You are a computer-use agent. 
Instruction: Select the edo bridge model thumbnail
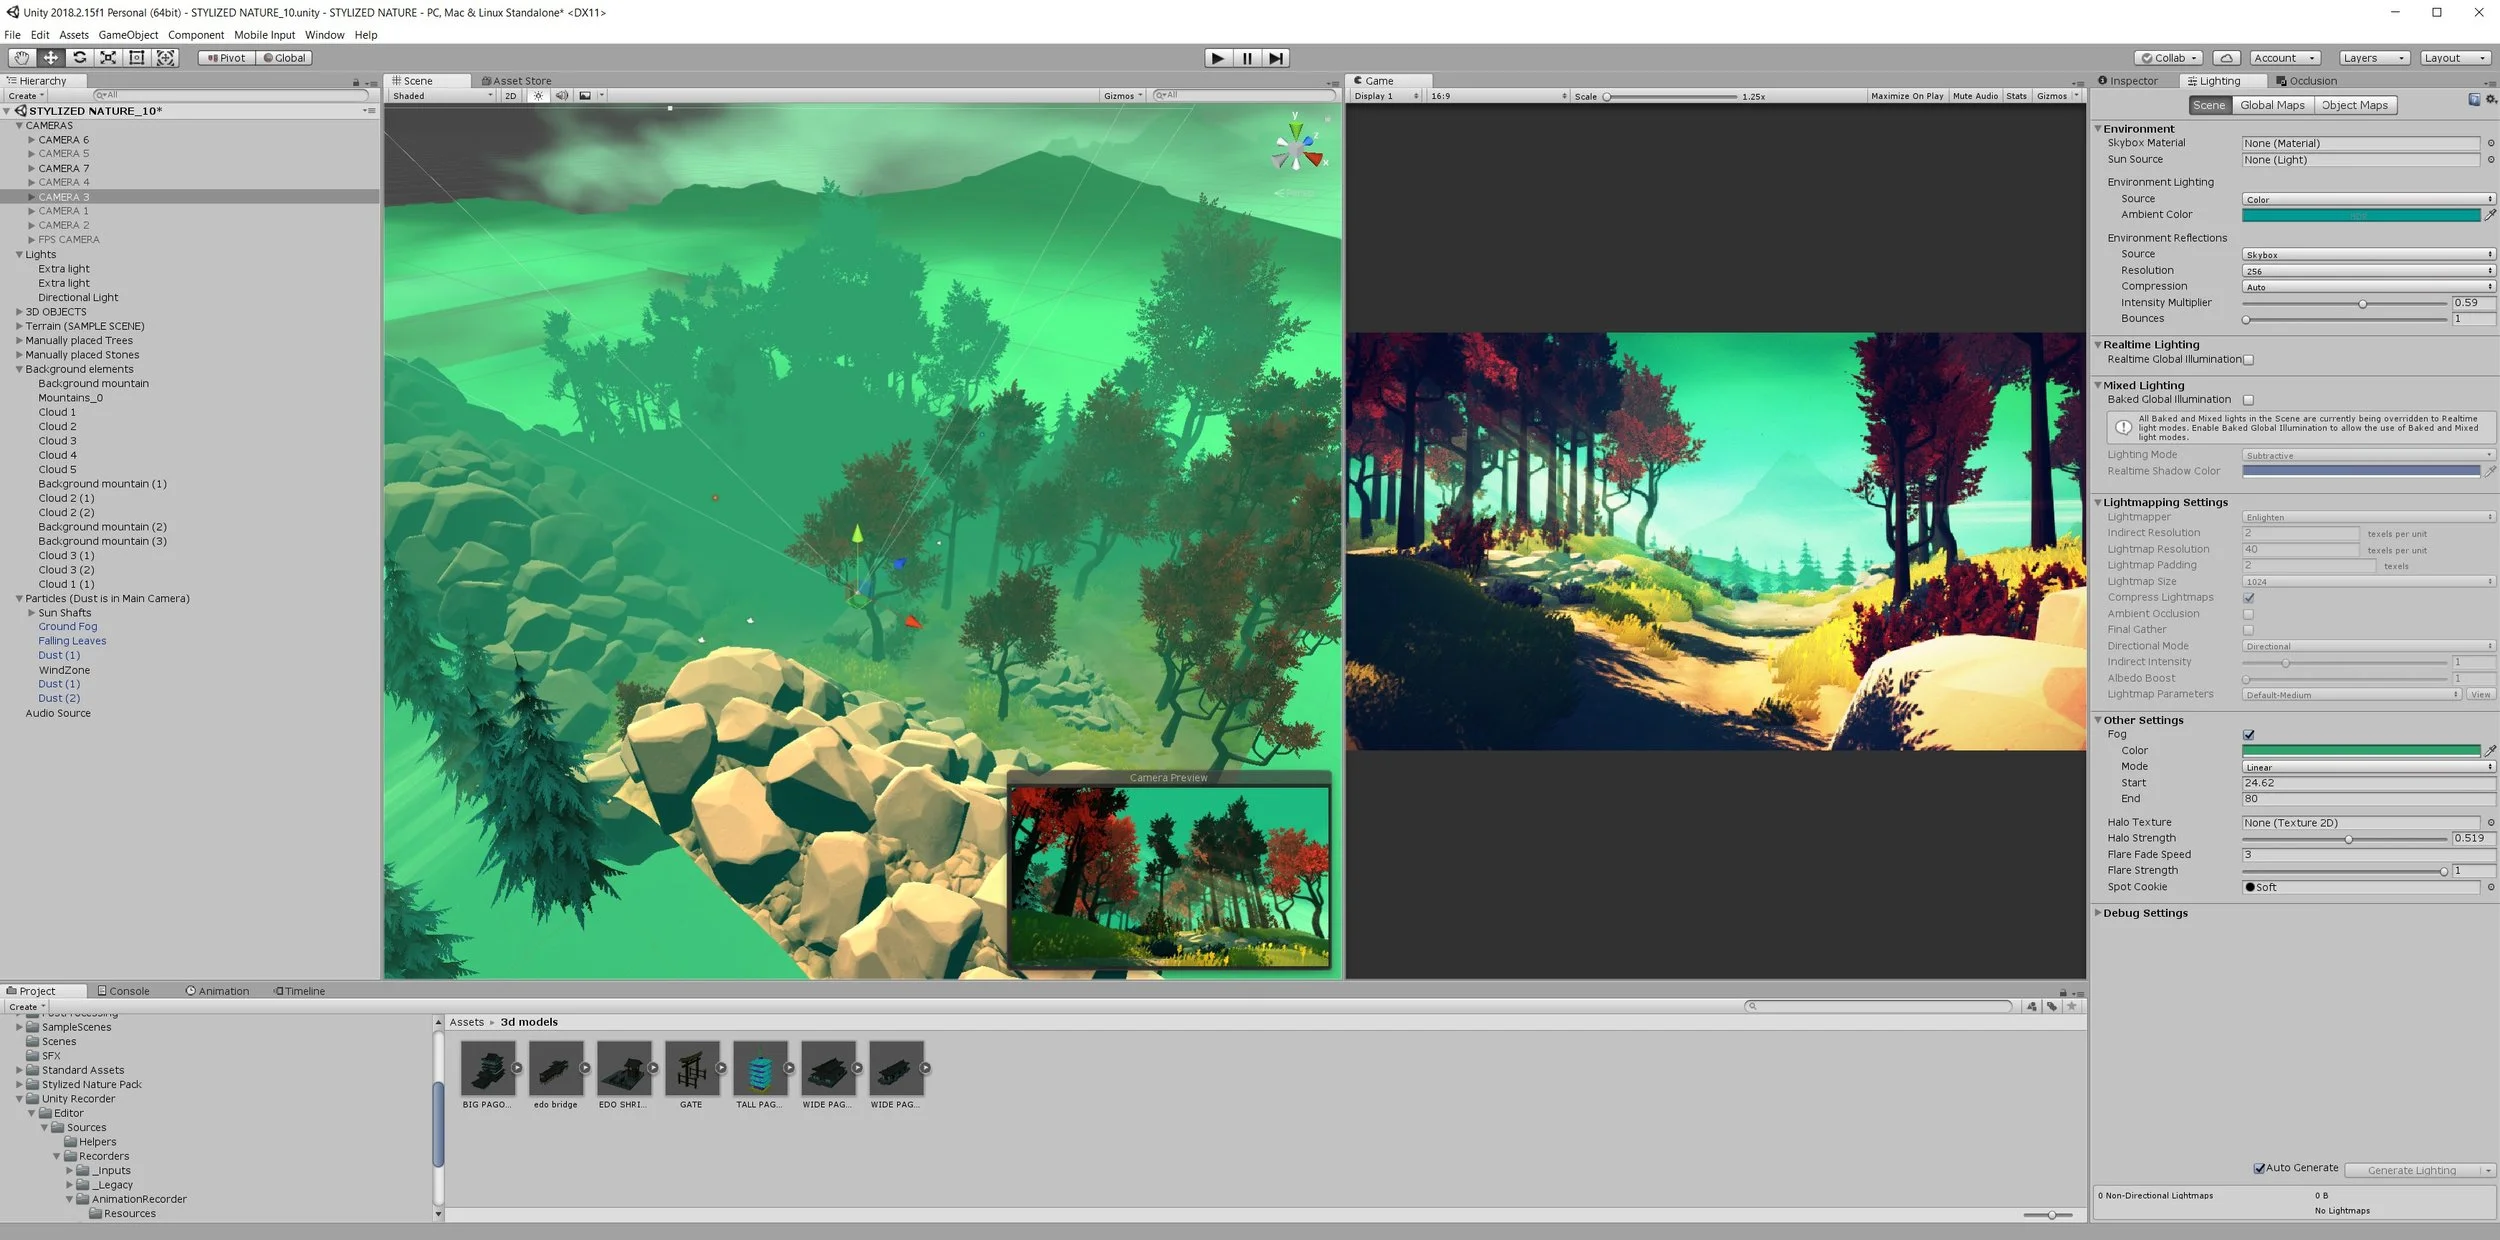click(x=557, y=1070)
